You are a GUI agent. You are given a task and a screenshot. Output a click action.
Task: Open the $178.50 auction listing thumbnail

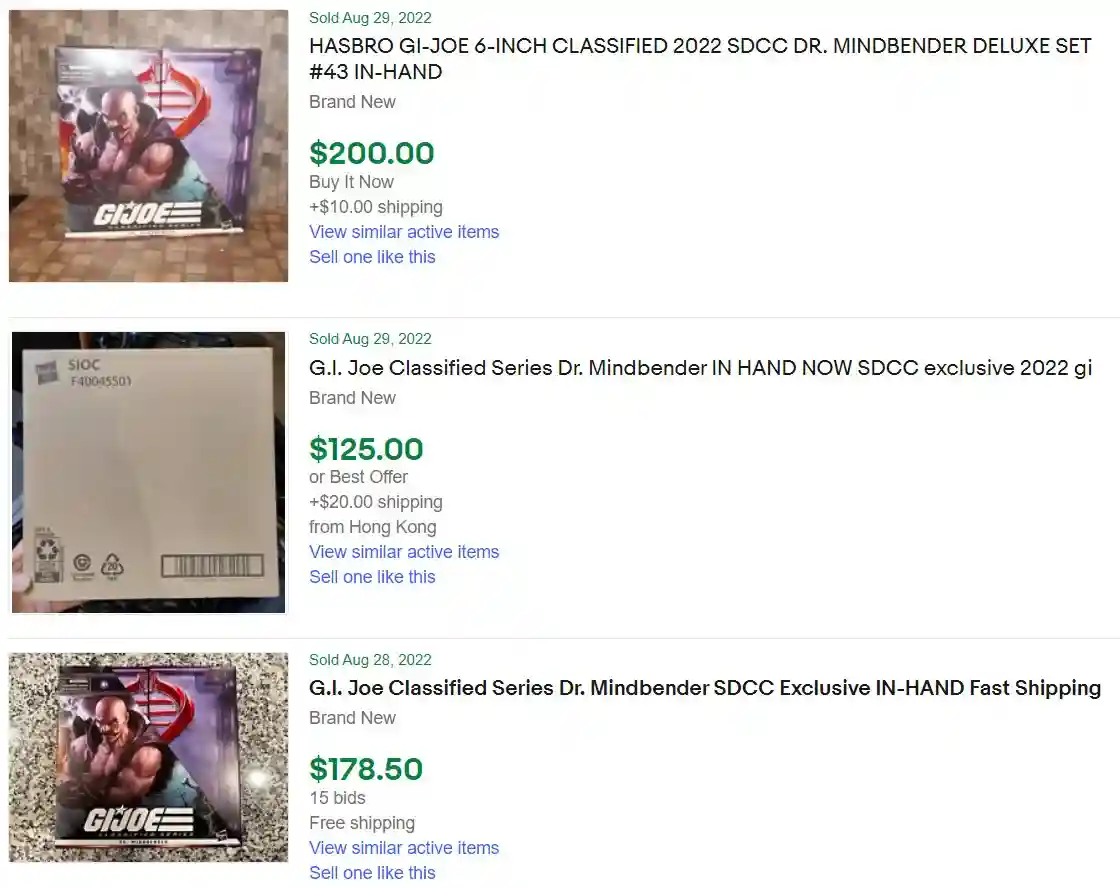(149, 757)
